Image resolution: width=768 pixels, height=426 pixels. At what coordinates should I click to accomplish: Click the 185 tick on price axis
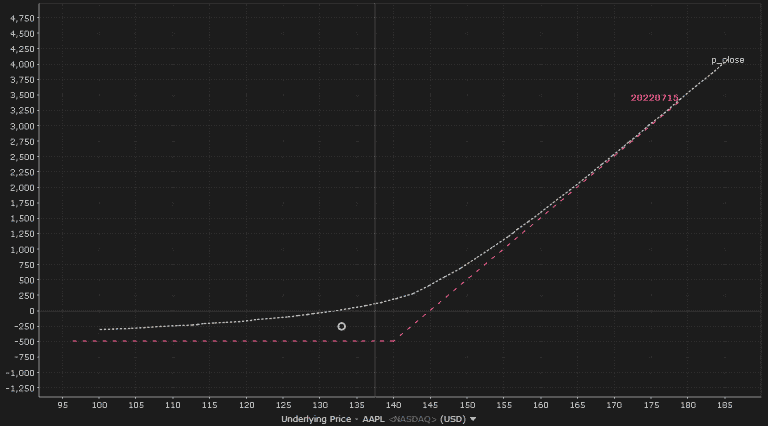[724, 405]
